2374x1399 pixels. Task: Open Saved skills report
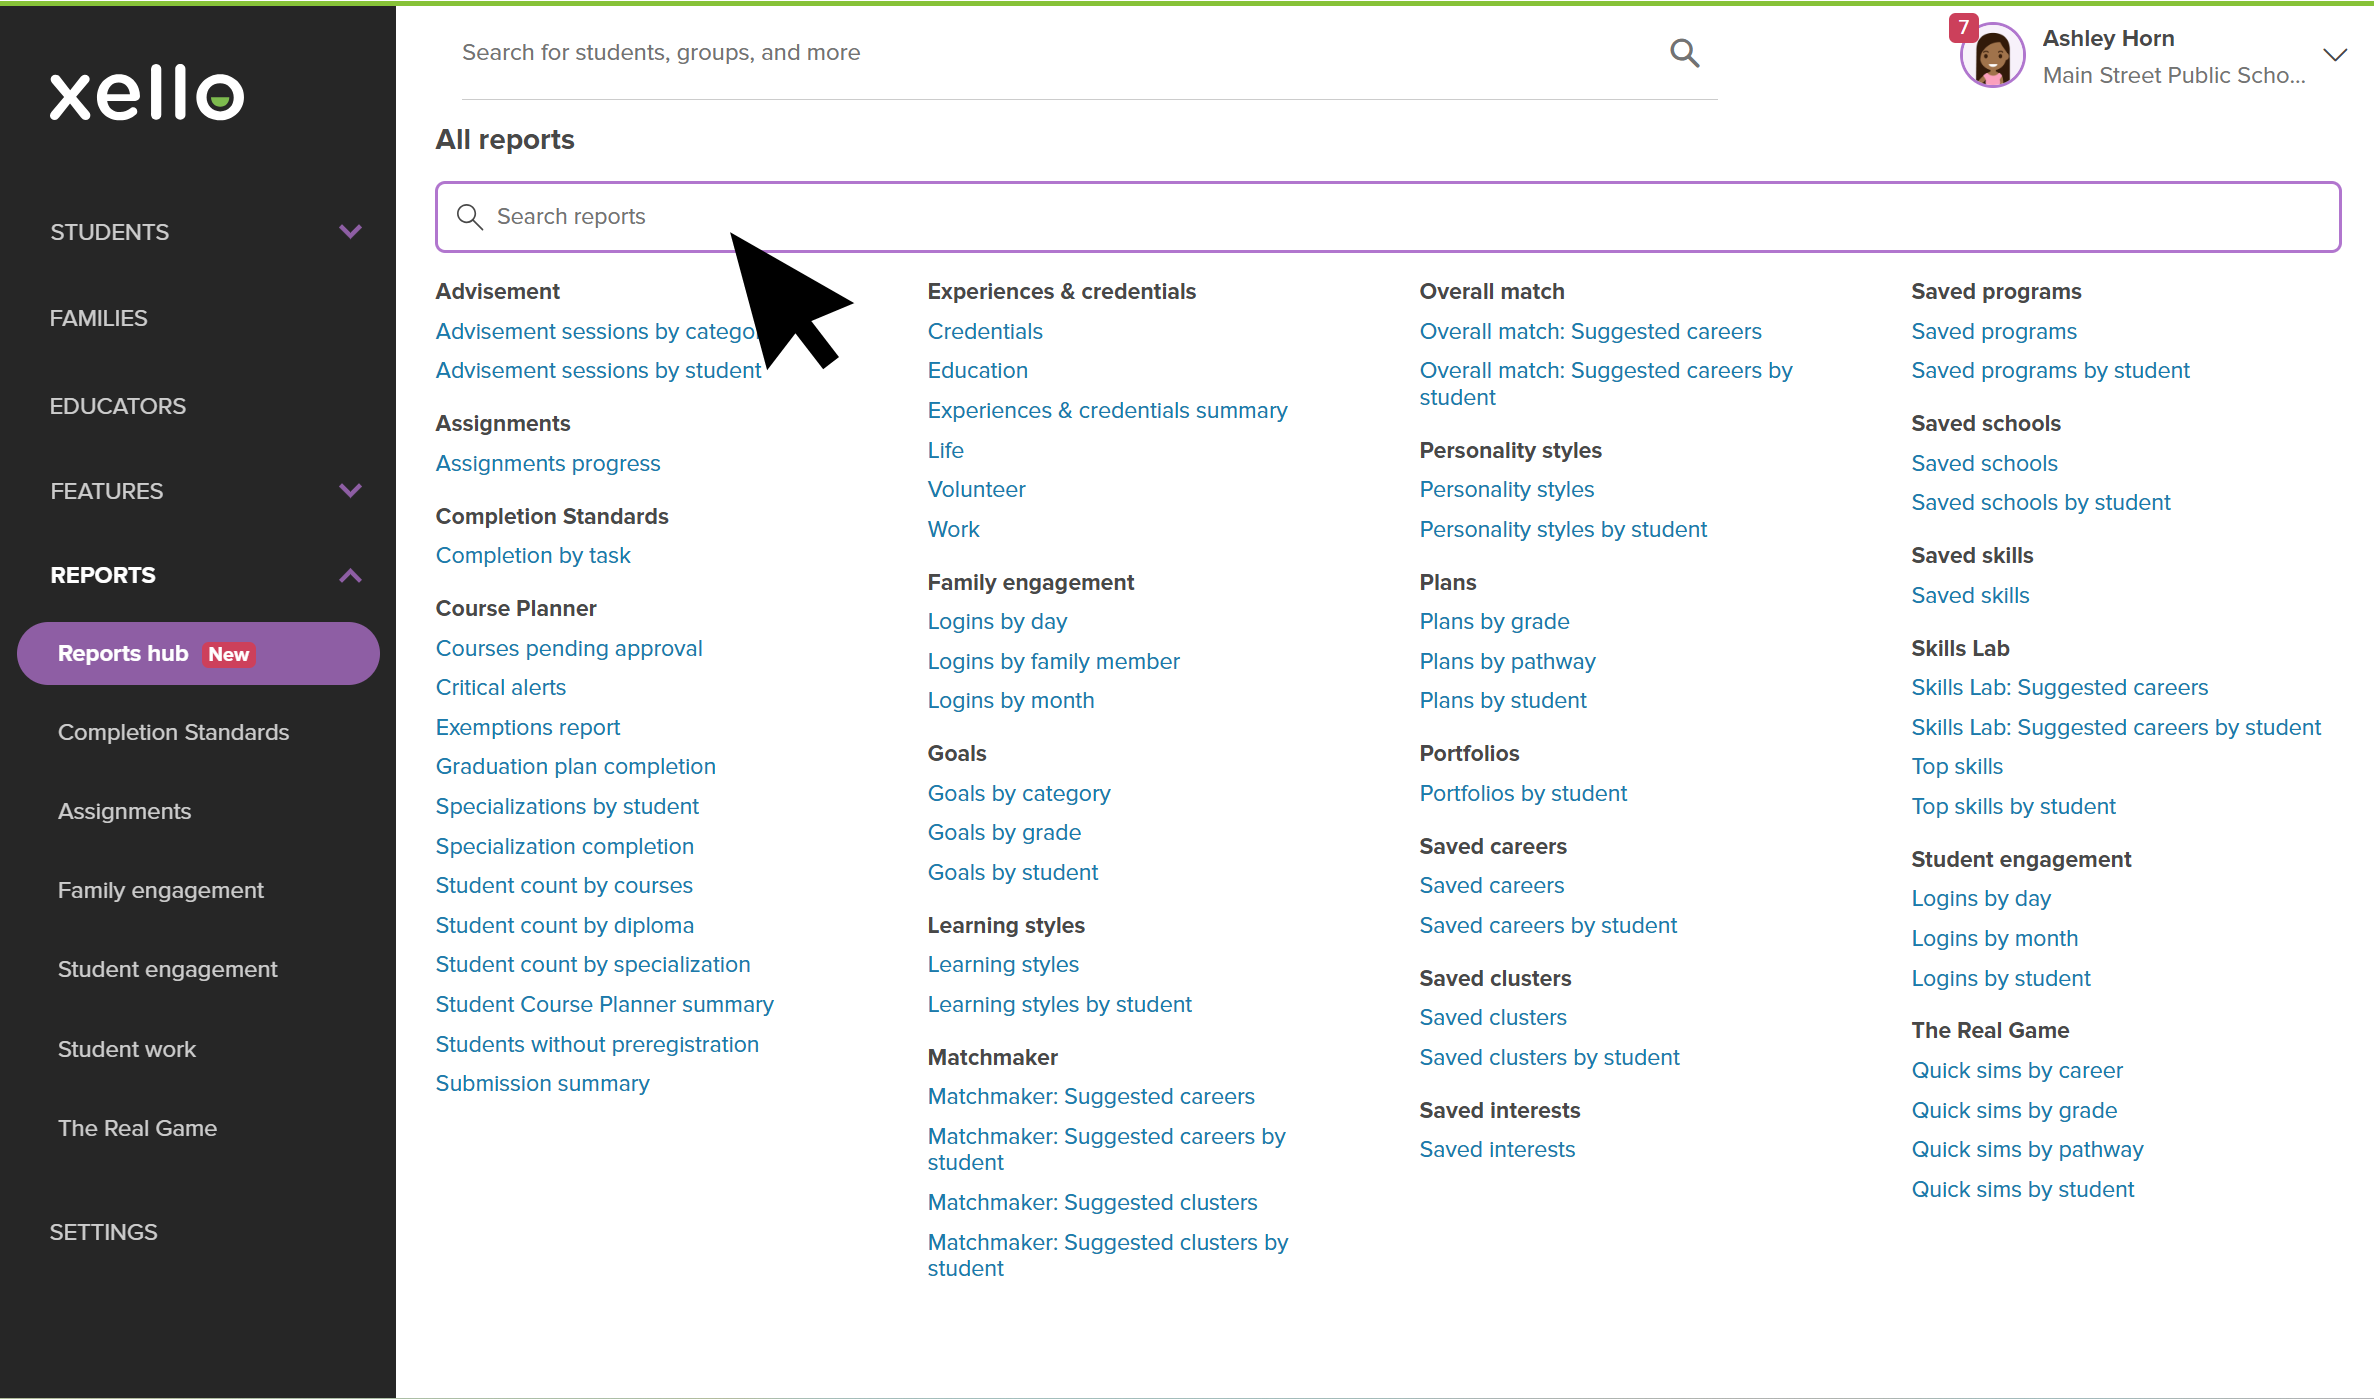tap(1971, 595)
